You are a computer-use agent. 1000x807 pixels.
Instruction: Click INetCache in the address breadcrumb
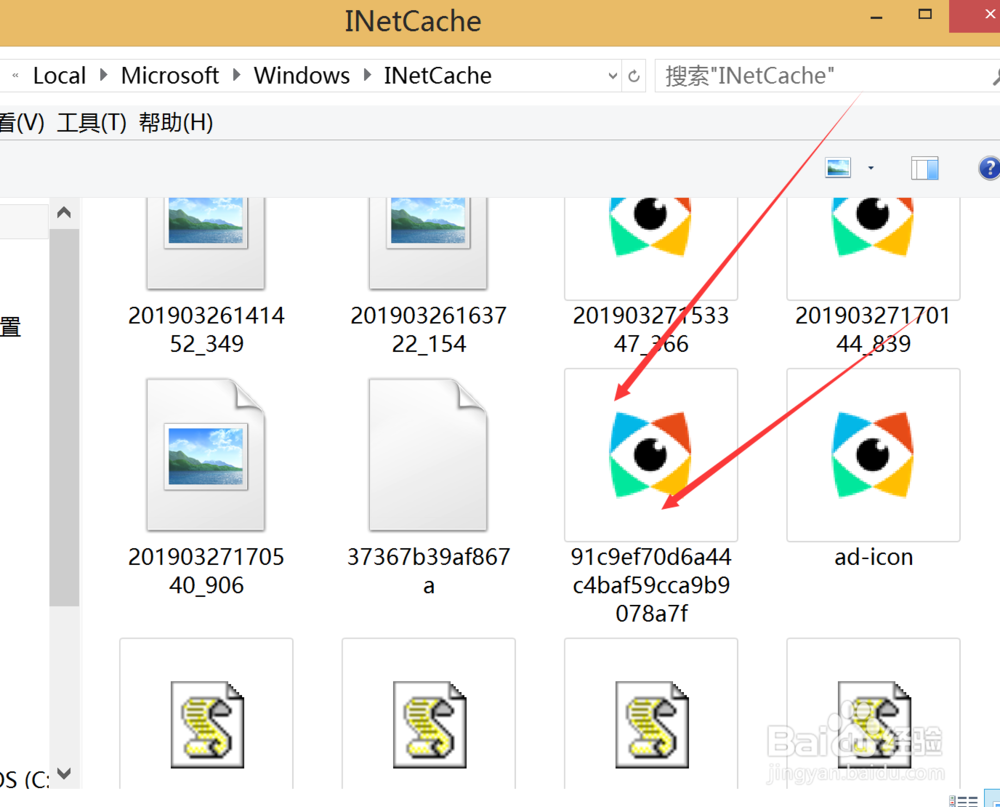438,76
